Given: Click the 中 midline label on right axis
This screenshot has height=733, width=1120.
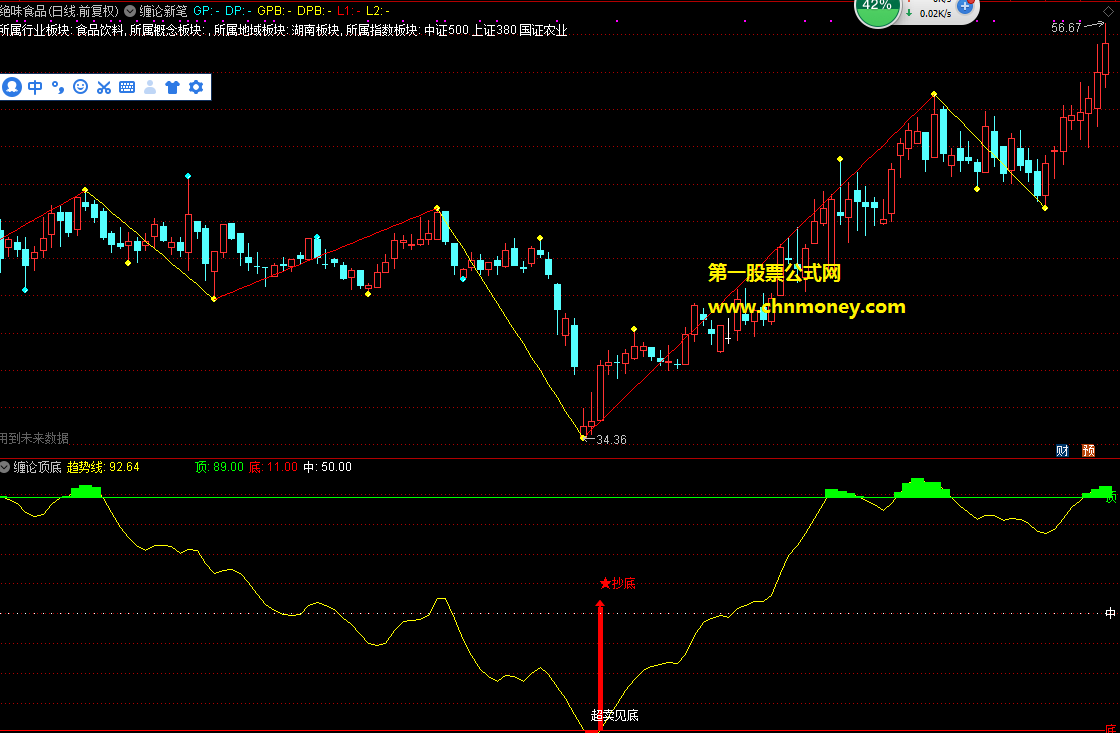Looking at the screenshot, I should pyautogui.click(x=1110, y=614).
